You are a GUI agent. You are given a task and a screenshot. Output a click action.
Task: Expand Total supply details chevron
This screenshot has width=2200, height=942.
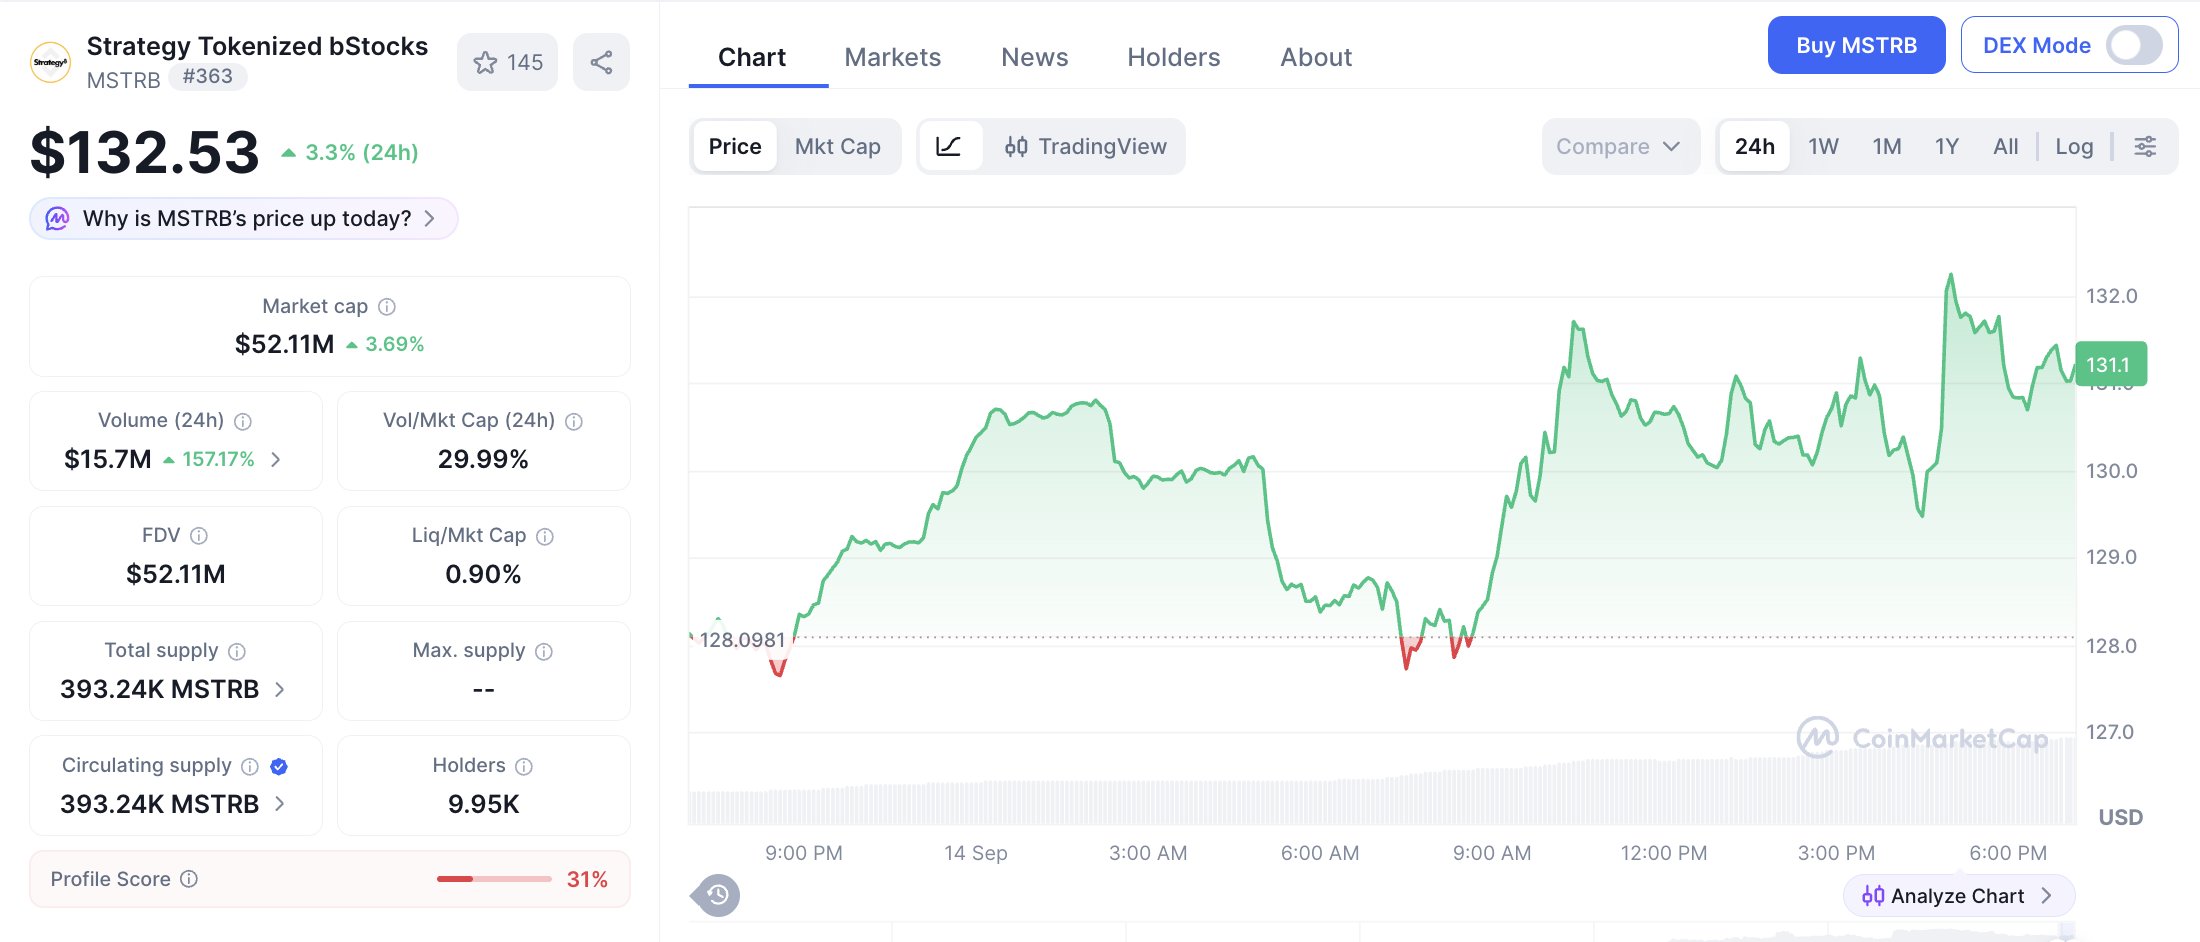280,689
